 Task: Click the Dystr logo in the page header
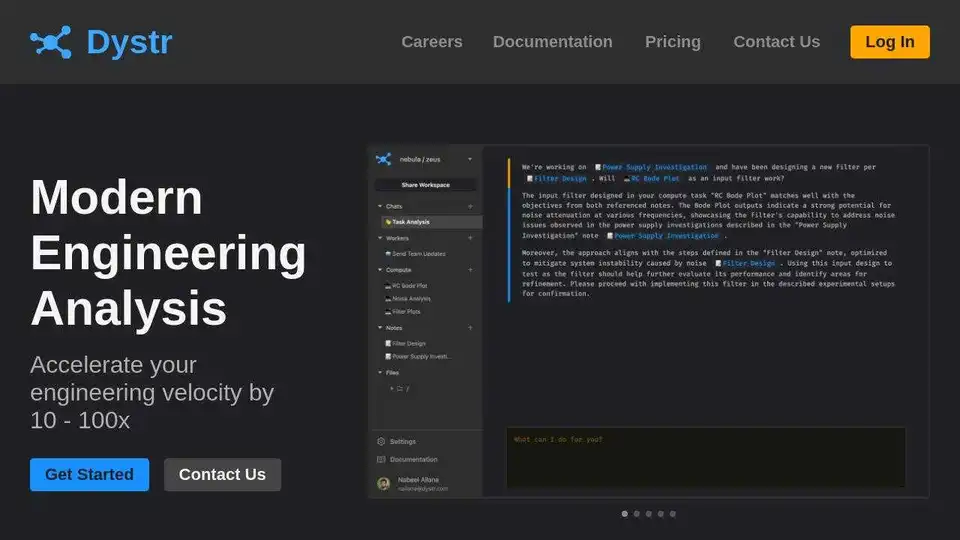[x=101, y=42]
